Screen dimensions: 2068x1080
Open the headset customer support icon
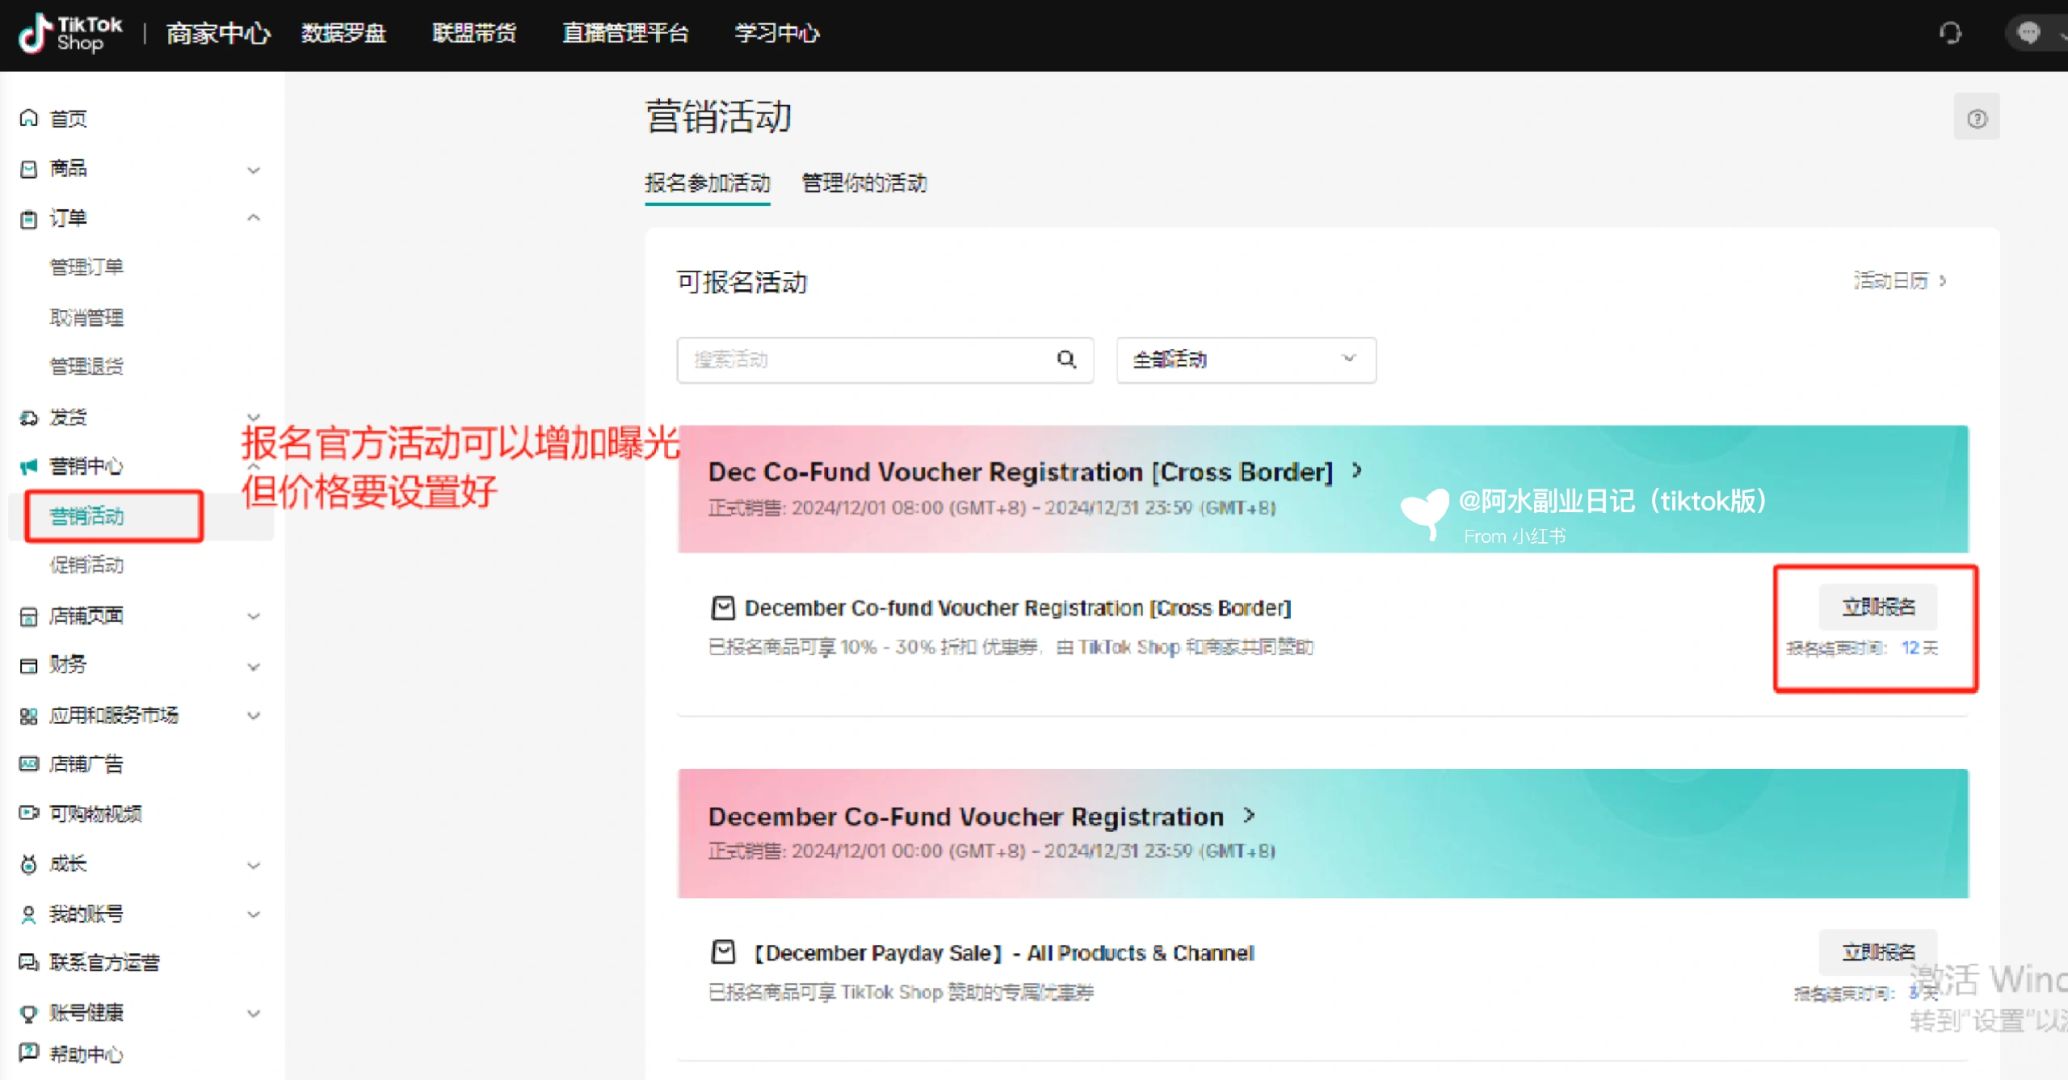(1950, 33)
